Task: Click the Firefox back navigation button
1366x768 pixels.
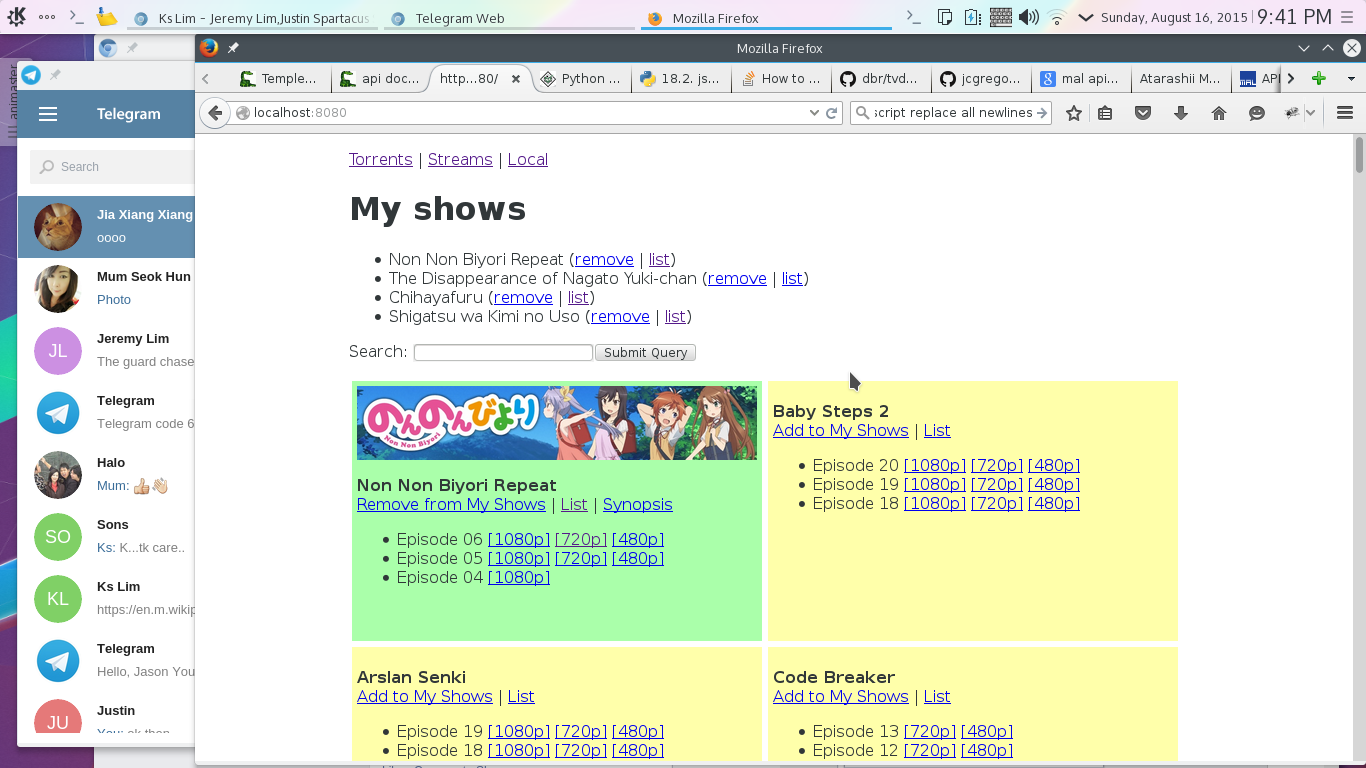Action: click(215, 113)
